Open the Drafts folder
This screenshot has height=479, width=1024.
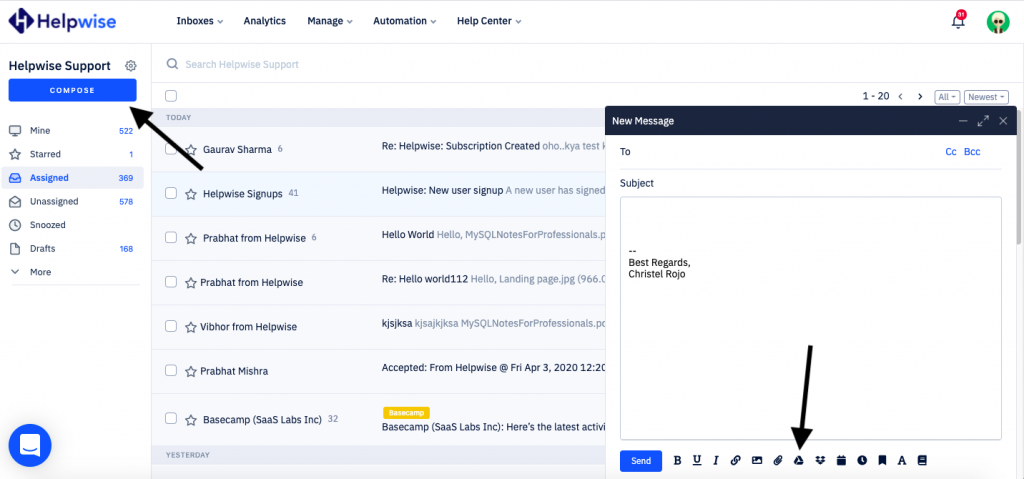pyautogui.click(x=72, y=248)
